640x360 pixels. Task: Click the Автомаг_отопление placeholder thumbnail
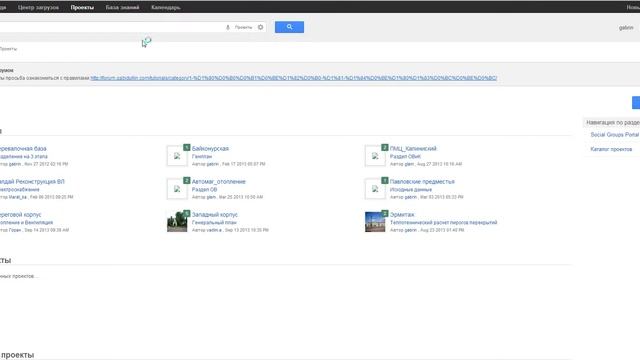(177, 189)
